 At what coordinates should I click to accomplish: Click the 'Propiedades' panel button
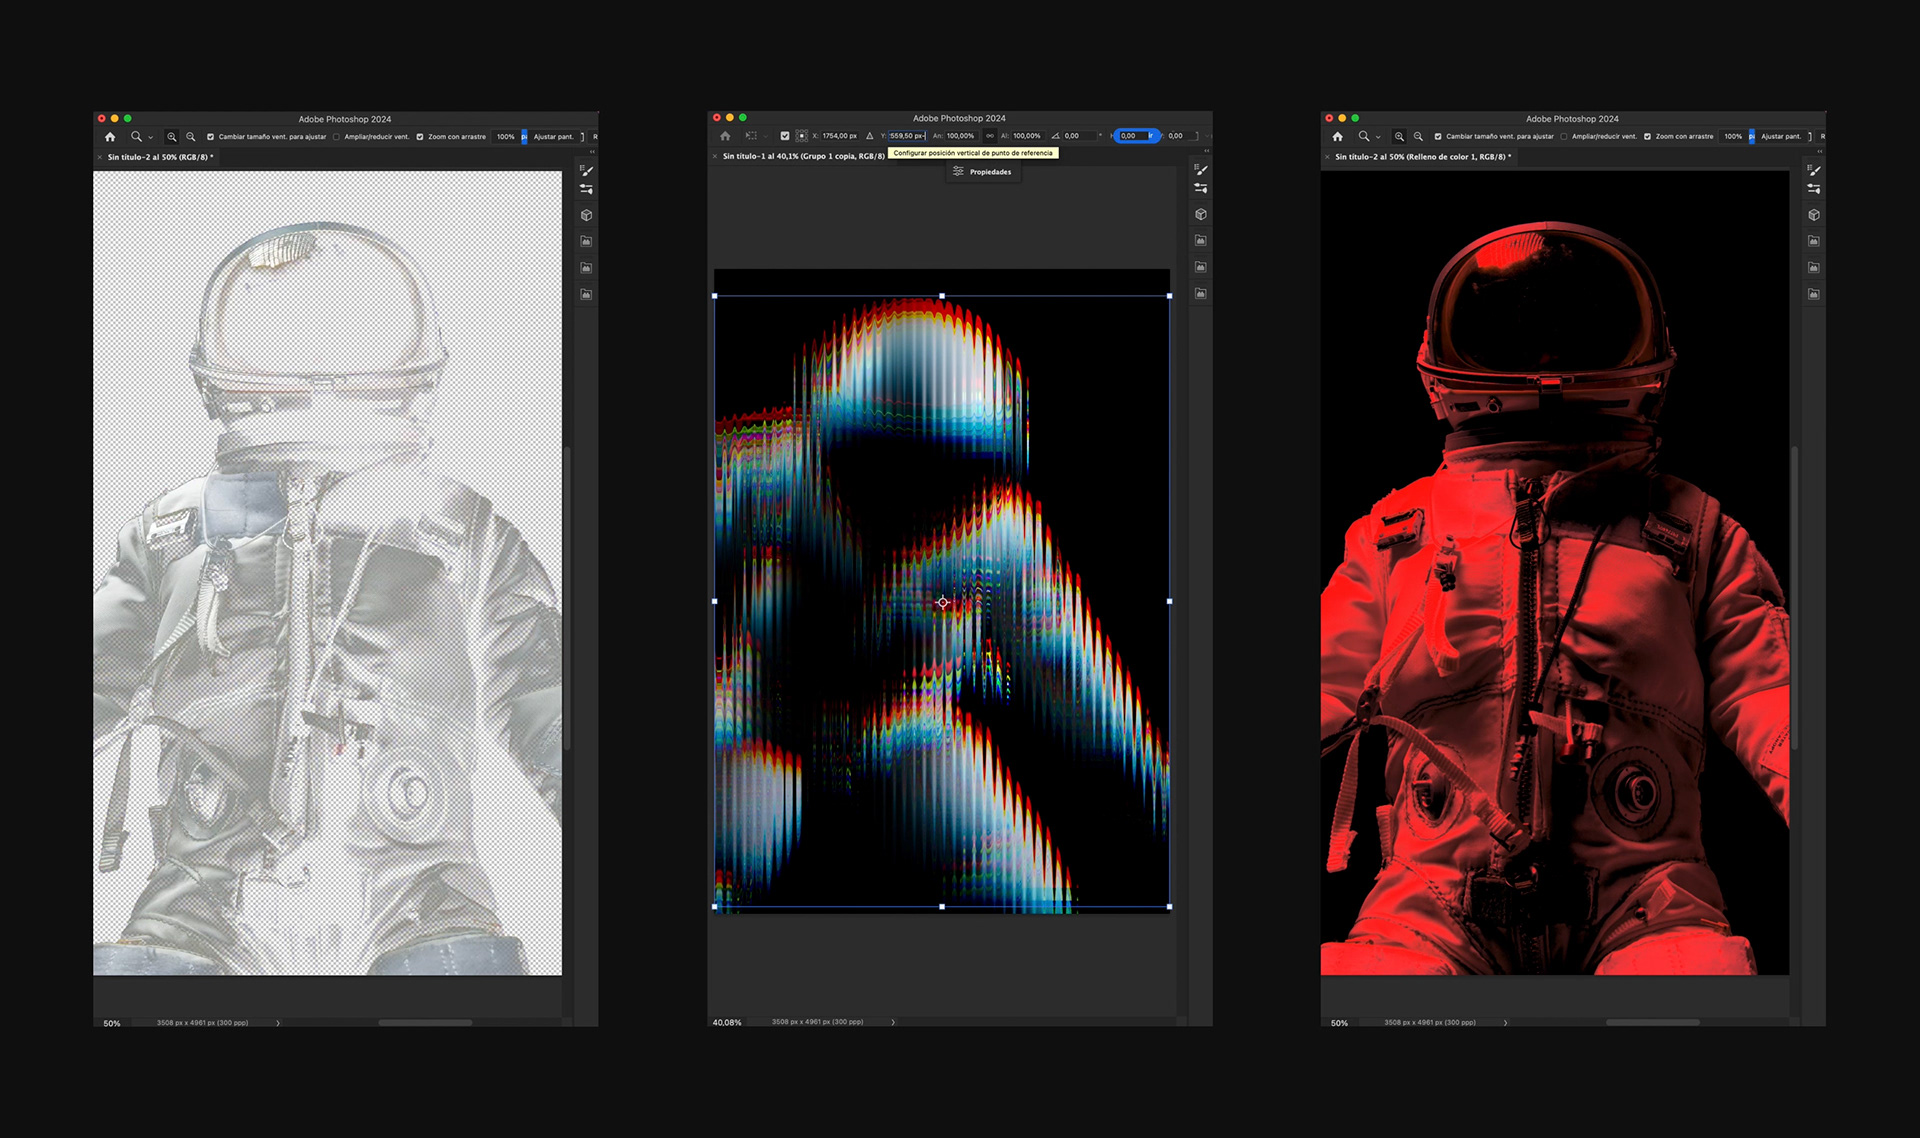[982, 172]
